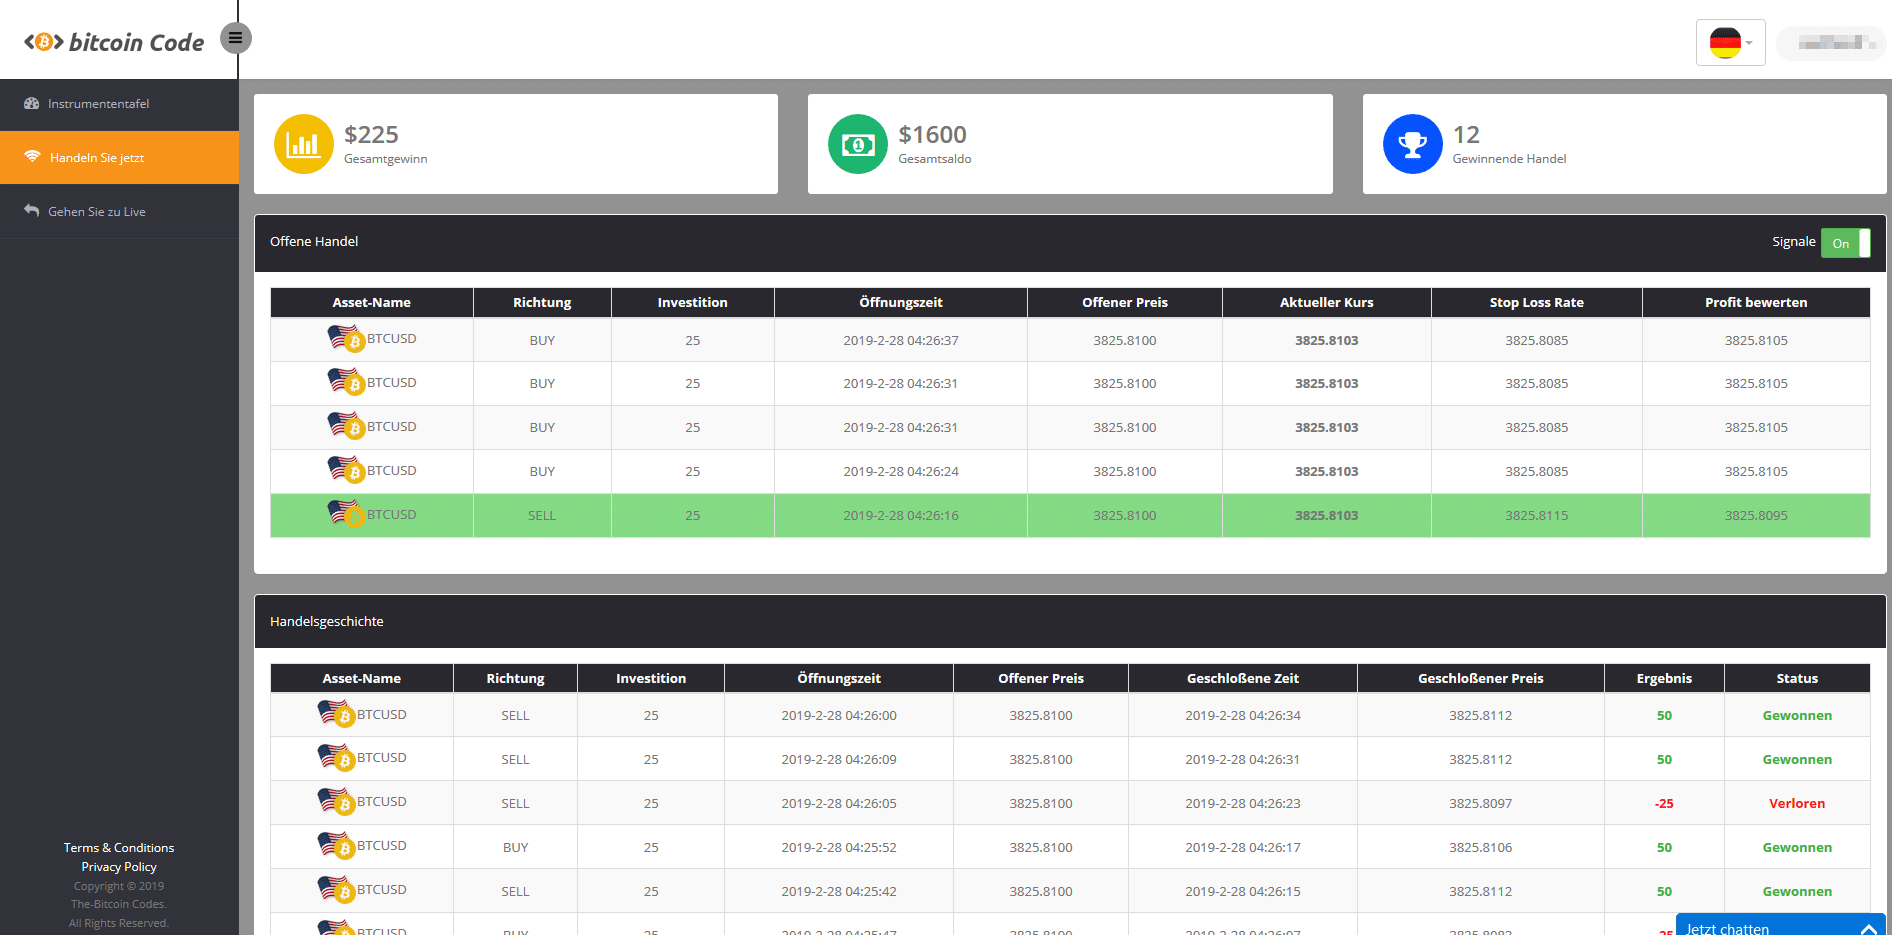Select the green highlighted SELL trade row
This screenshot has width=1892, height=935.
(1070, 515)
